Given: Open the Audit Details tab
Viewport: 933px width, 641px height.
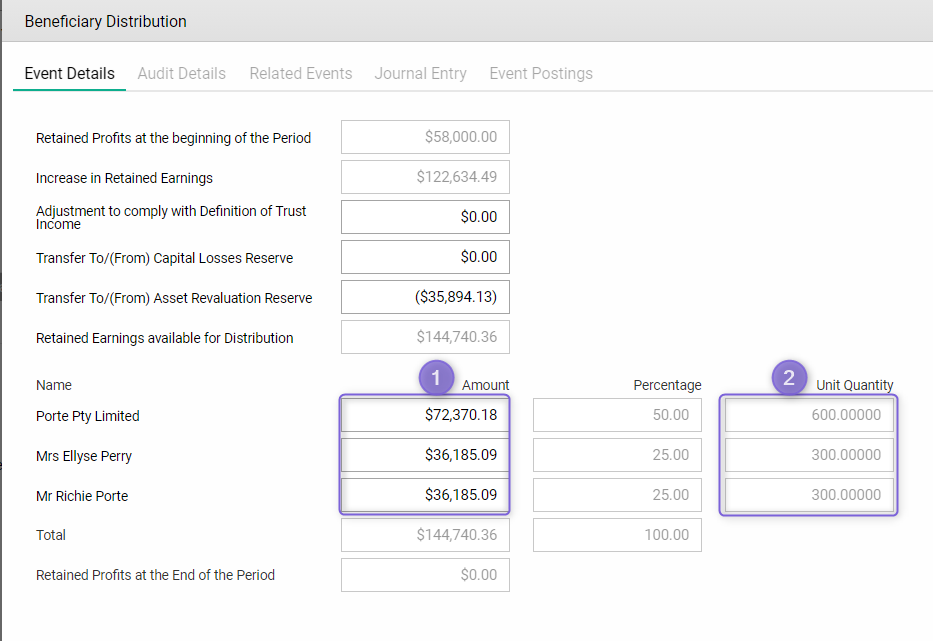Looking at the screenshot, I should 181,73.
